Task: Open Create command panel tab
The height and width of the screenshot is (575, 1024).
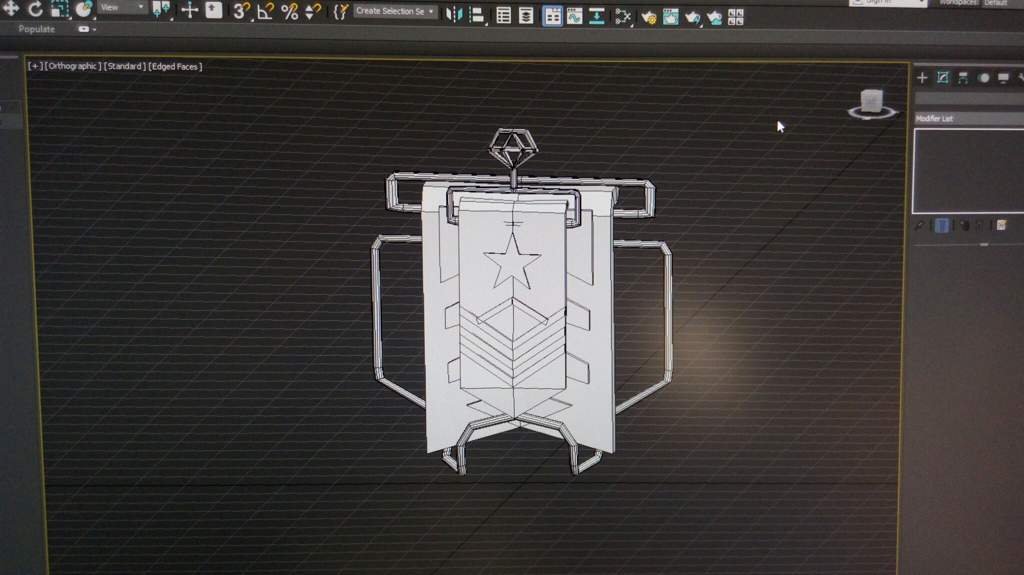Action: pos(922,78)
